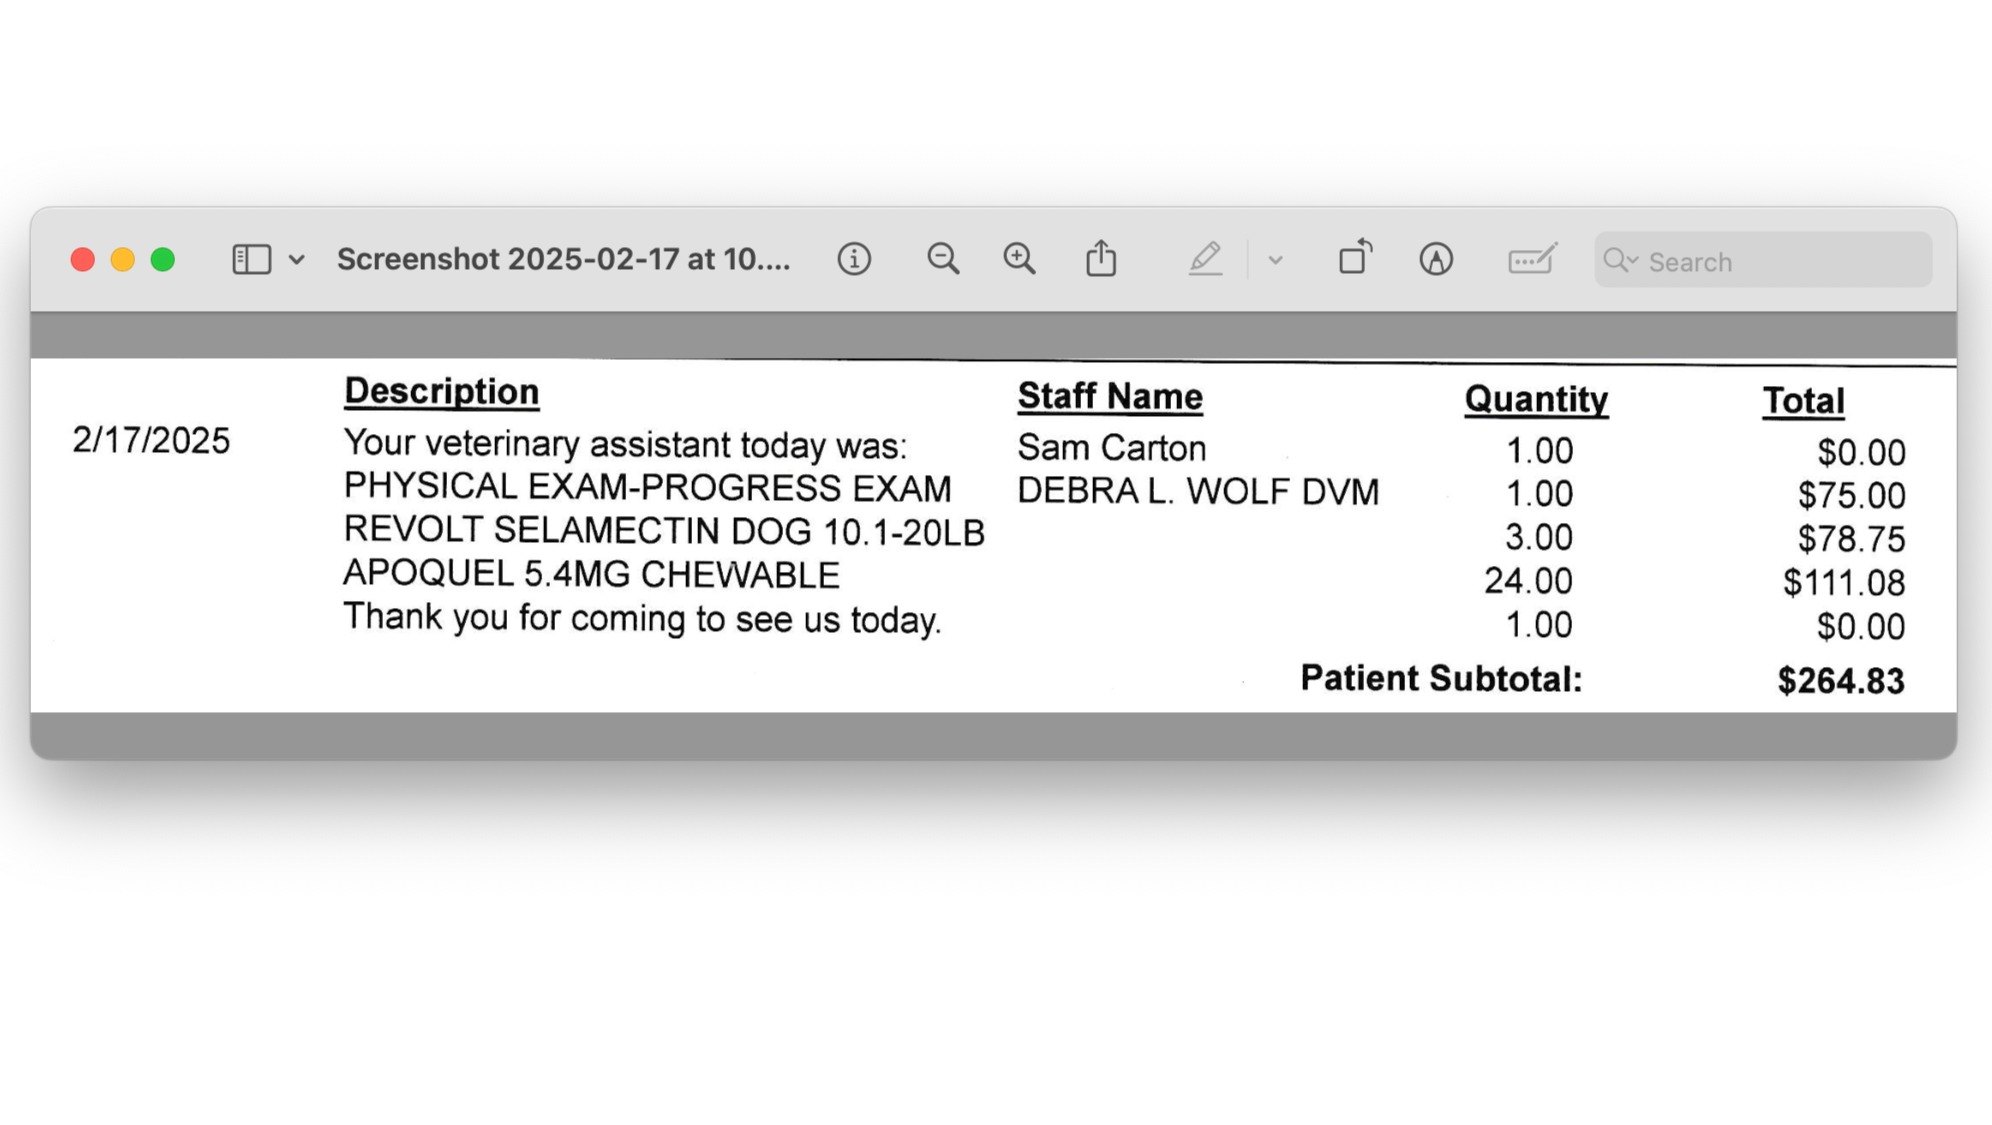Open the sidebar view toggle icon

point(251,260)
